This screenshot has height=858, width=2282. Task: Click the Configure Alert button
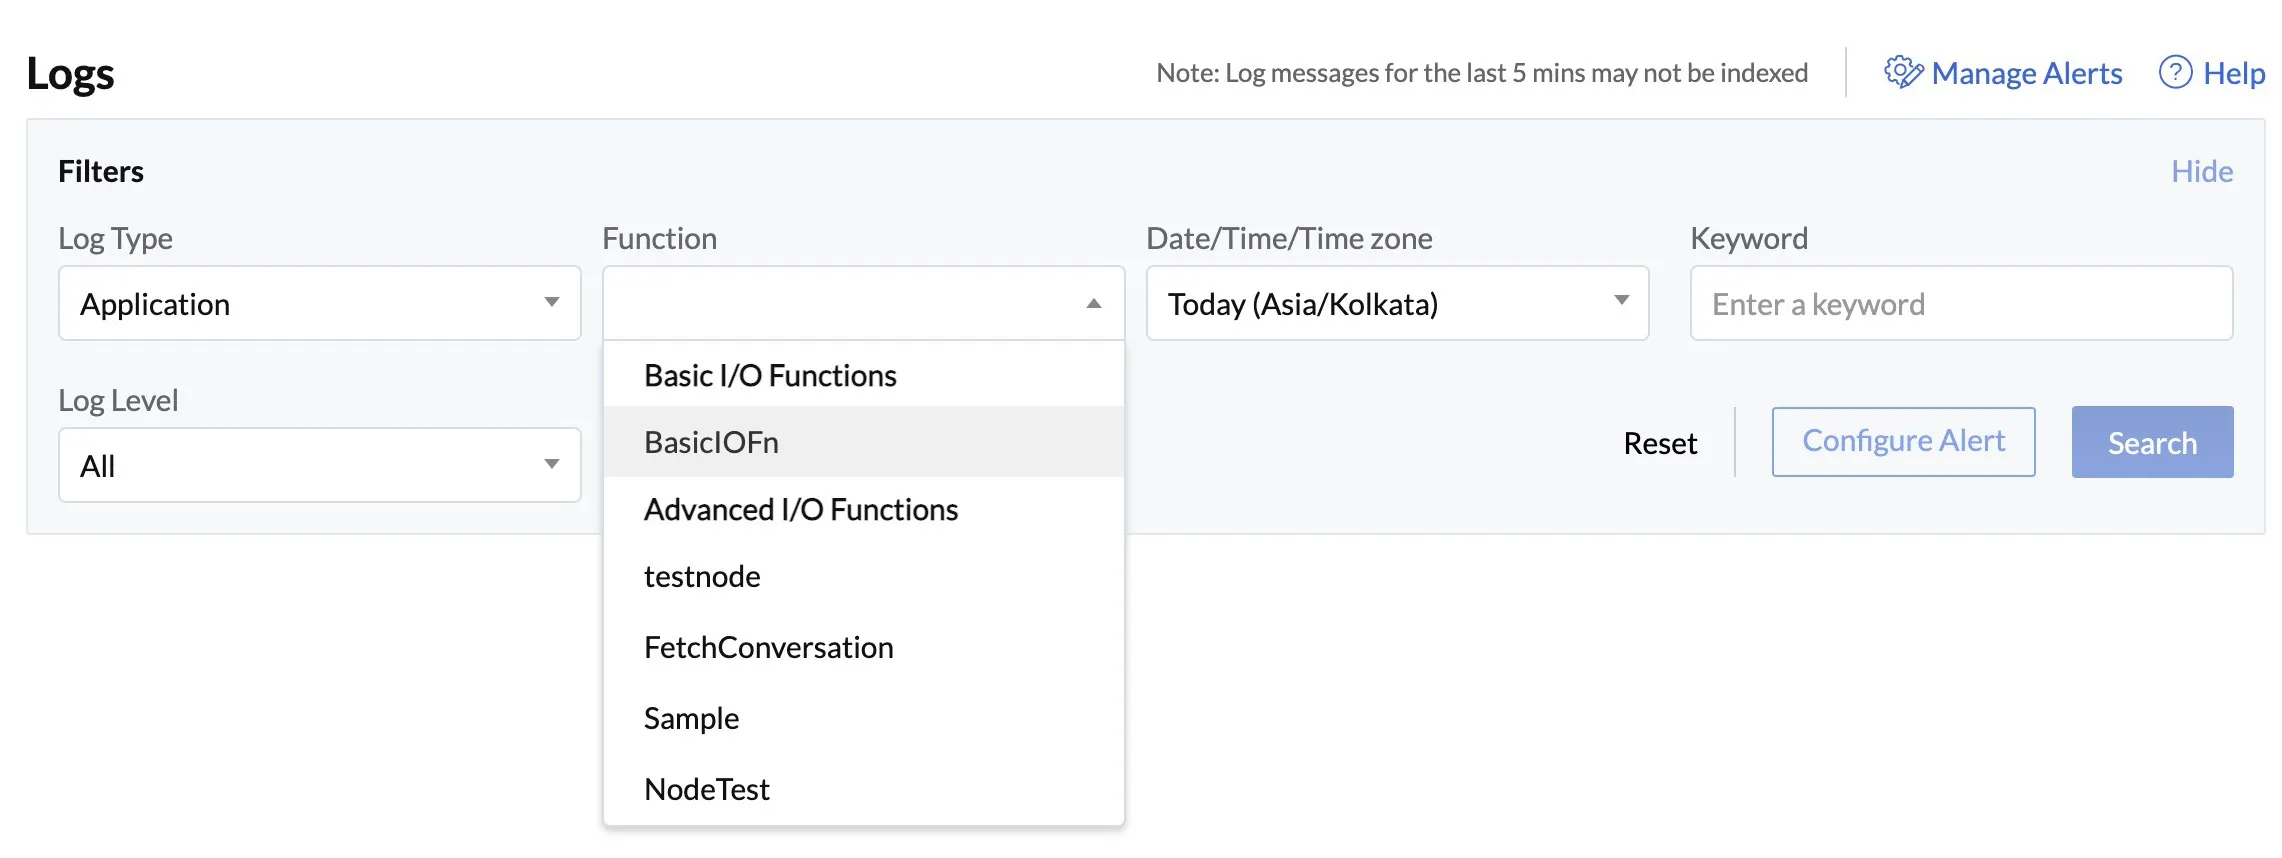[x=1903, y=442]
